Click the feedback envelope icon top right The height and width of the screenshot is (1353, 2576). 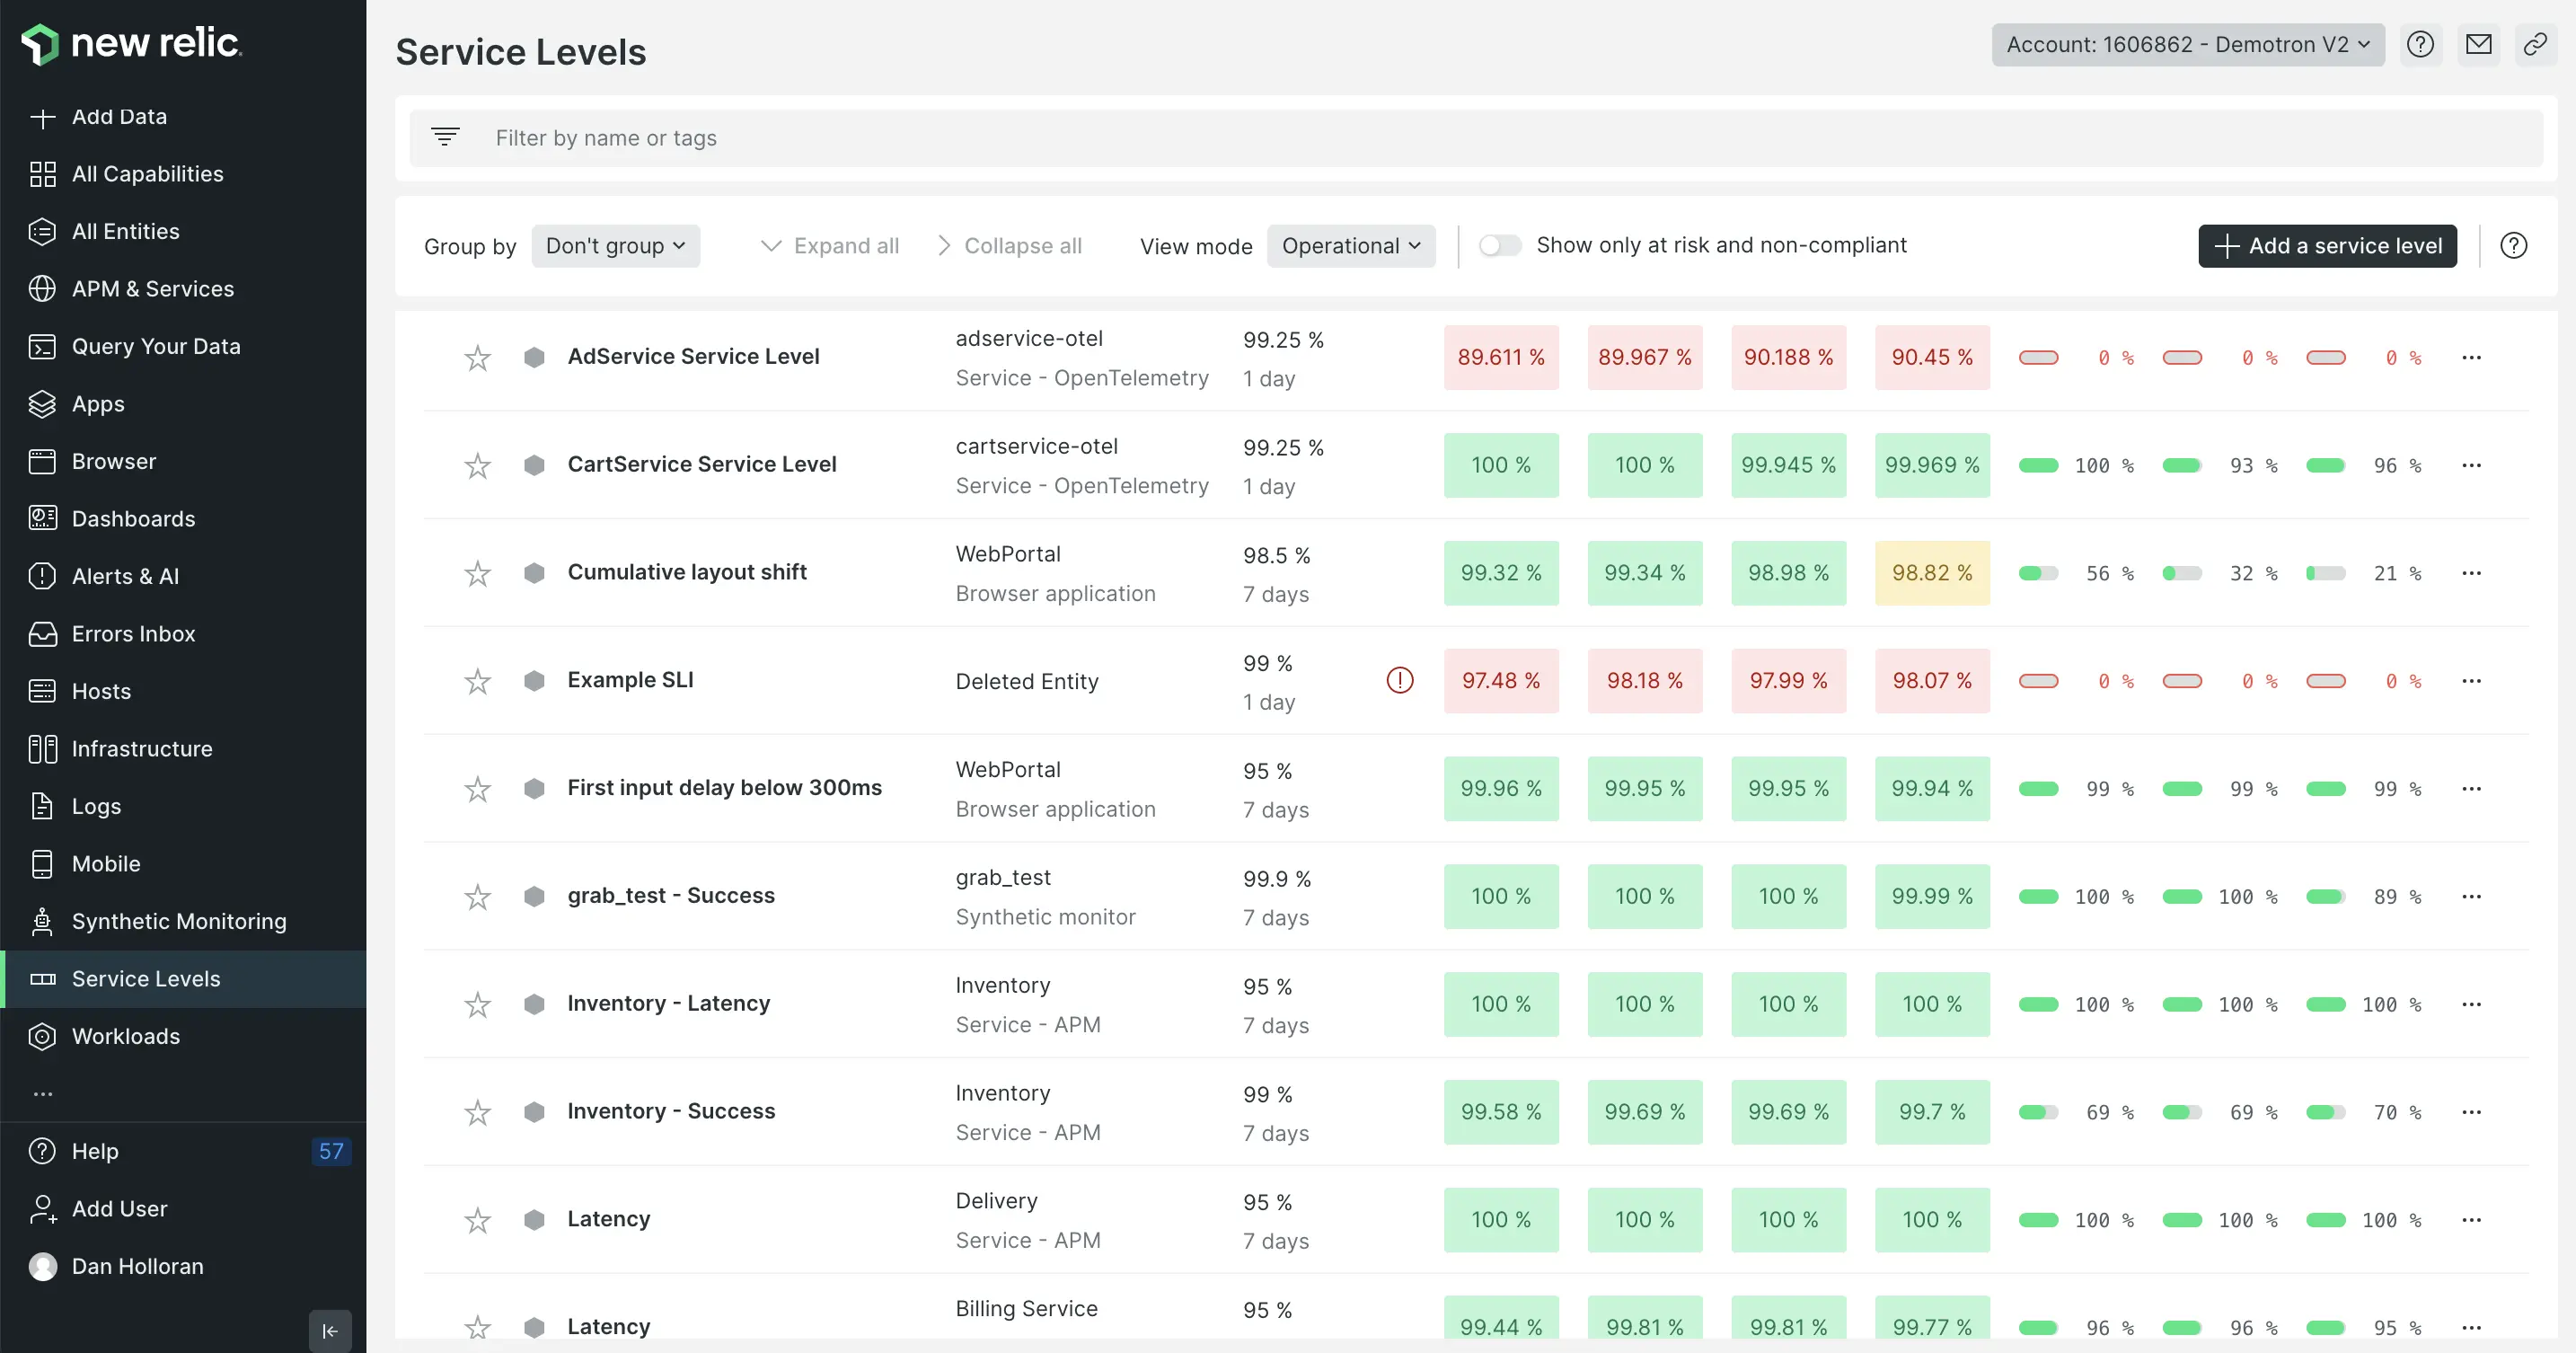coord(2479,44)
